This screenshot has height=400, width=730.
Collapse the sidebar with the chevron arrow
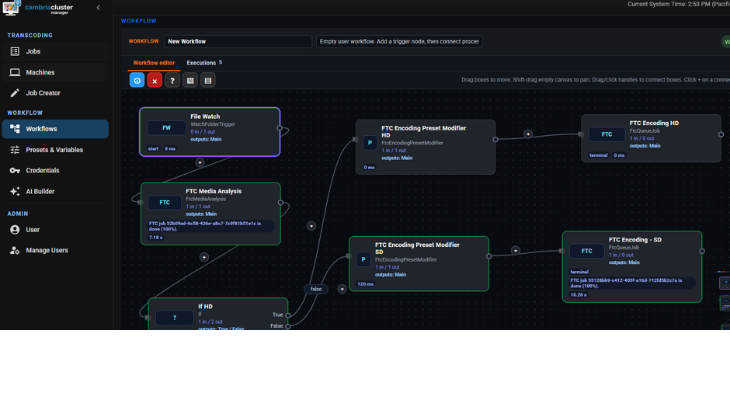coord(98,7)
